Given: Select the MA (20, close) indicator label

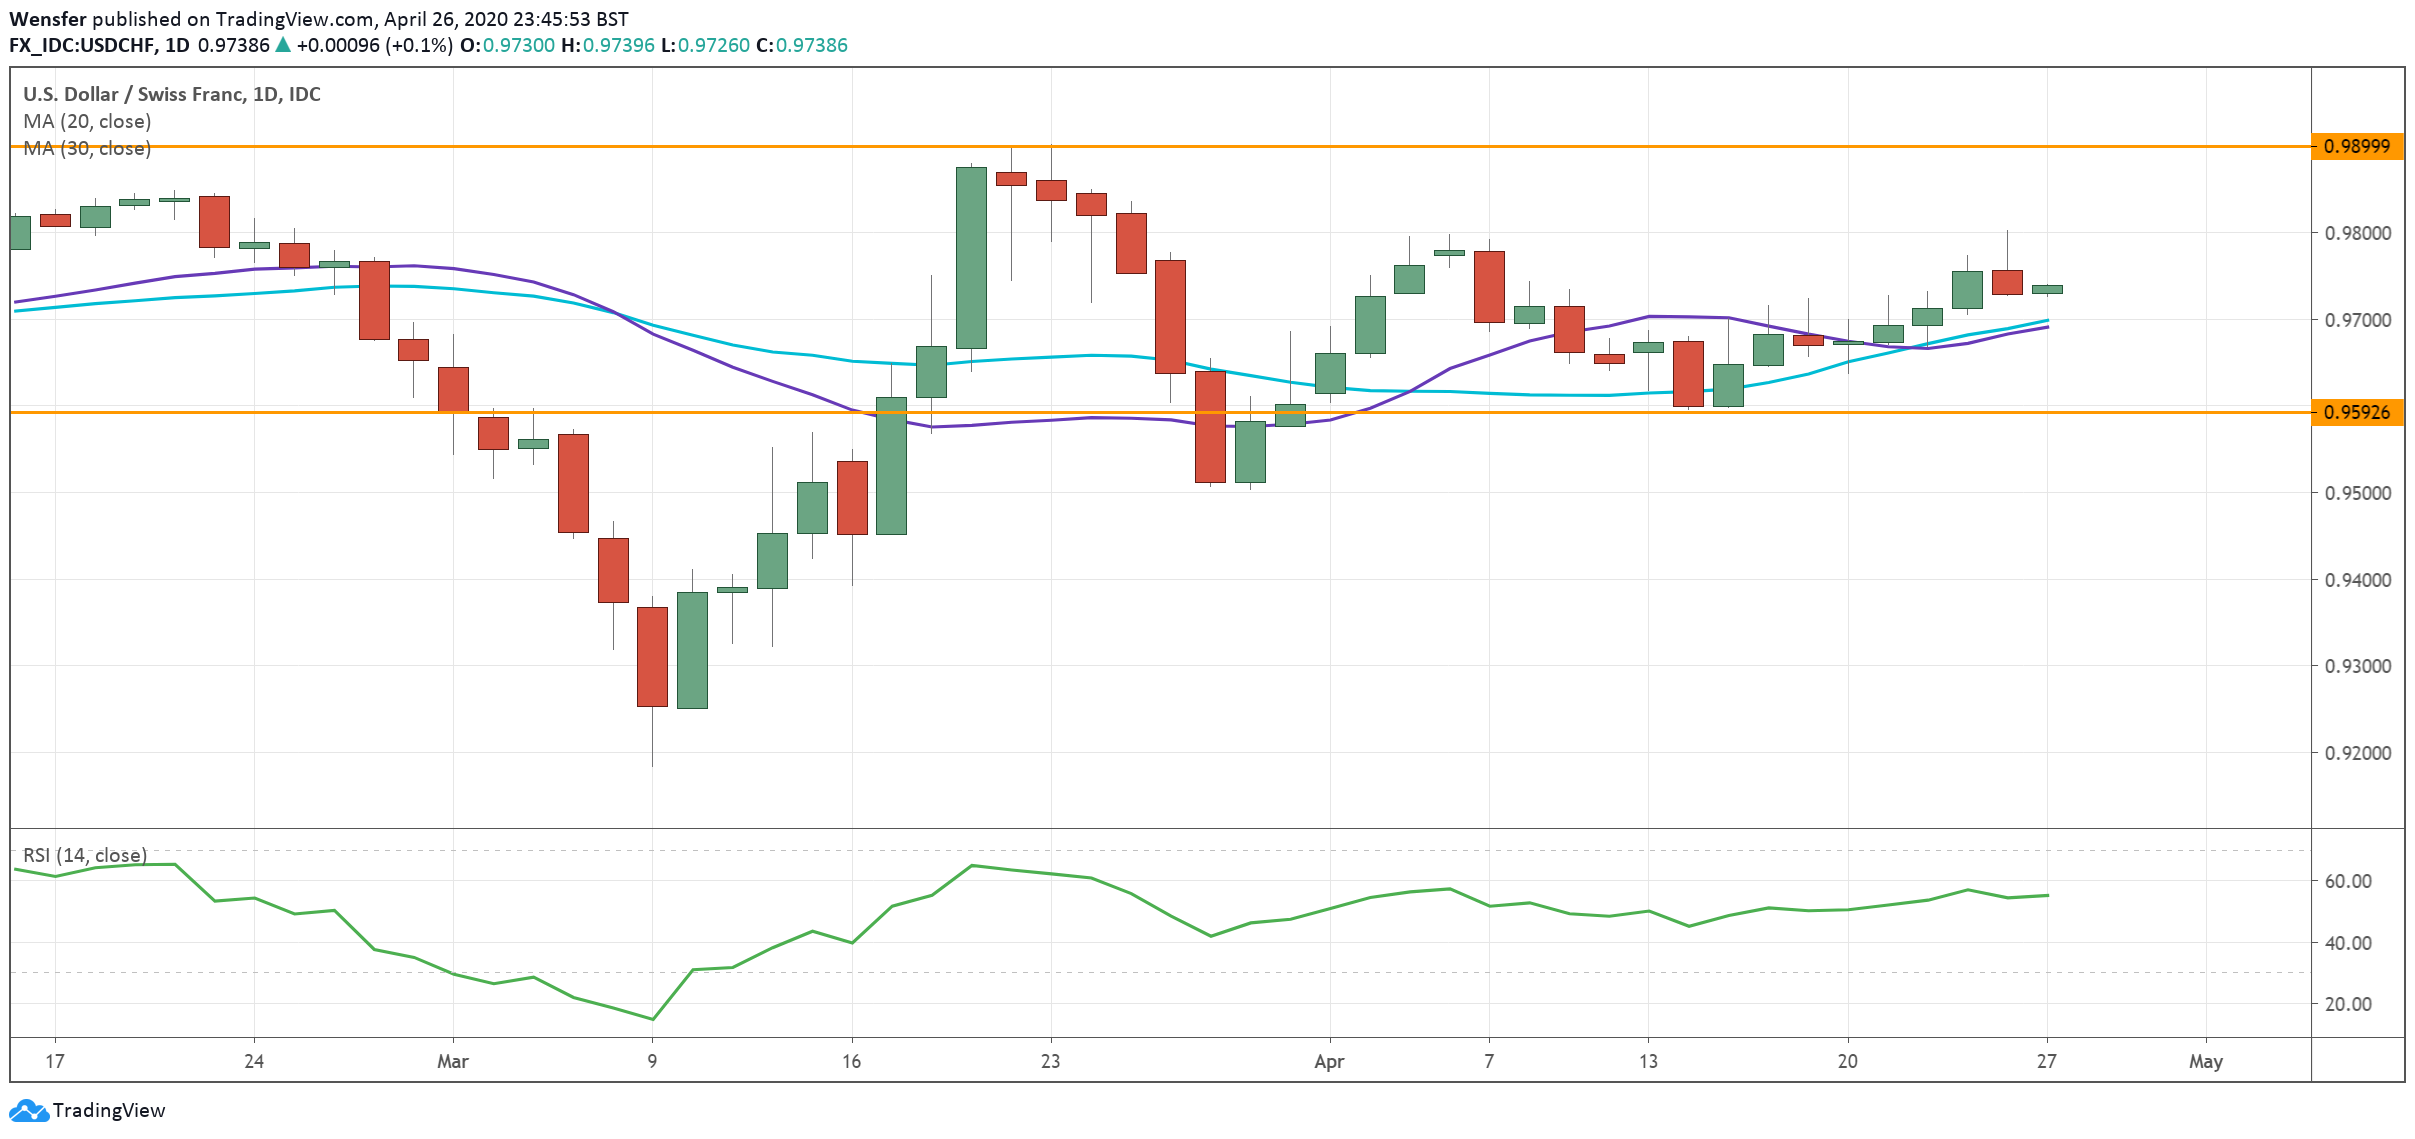Looking at the screenshot, I should coord(87,121).
